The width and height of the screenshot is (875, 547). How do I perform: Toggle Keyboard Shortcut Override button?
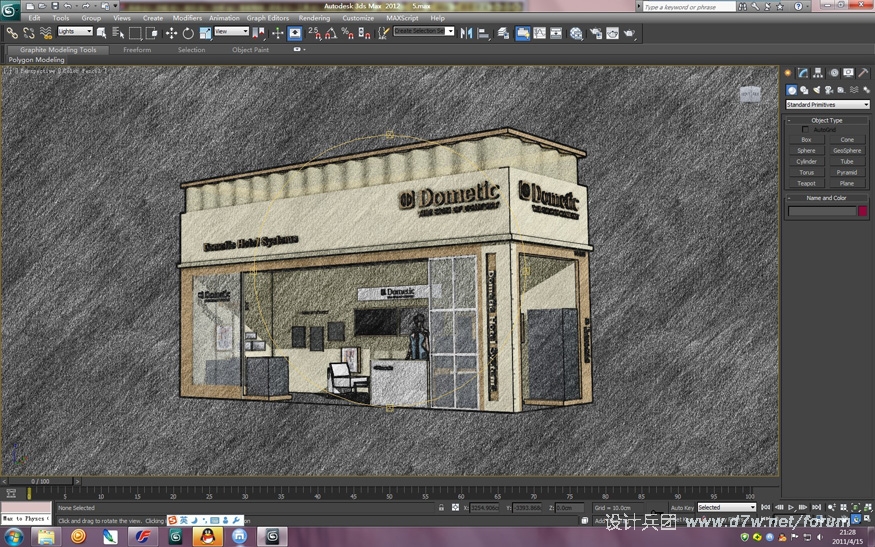coord(295,33)
